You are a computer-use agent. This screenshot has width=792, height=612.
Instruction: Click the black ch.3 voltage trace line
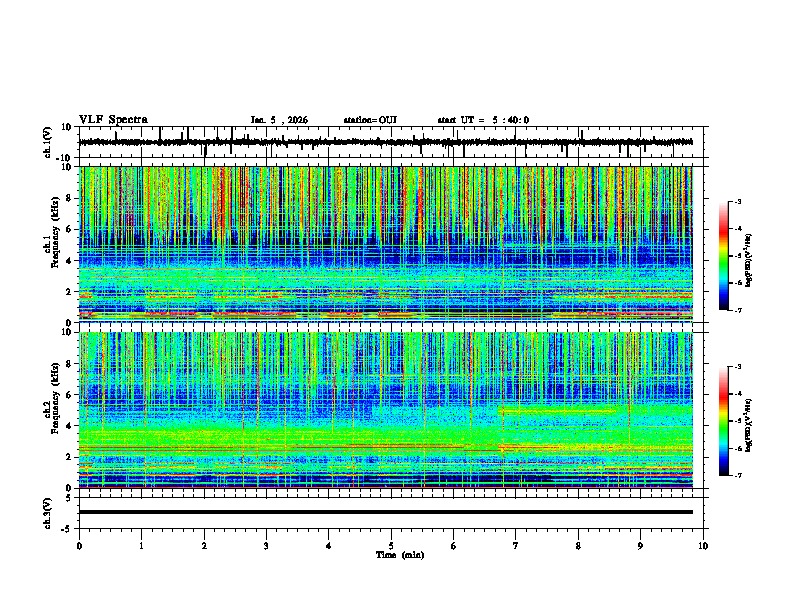tap(386, 512)
